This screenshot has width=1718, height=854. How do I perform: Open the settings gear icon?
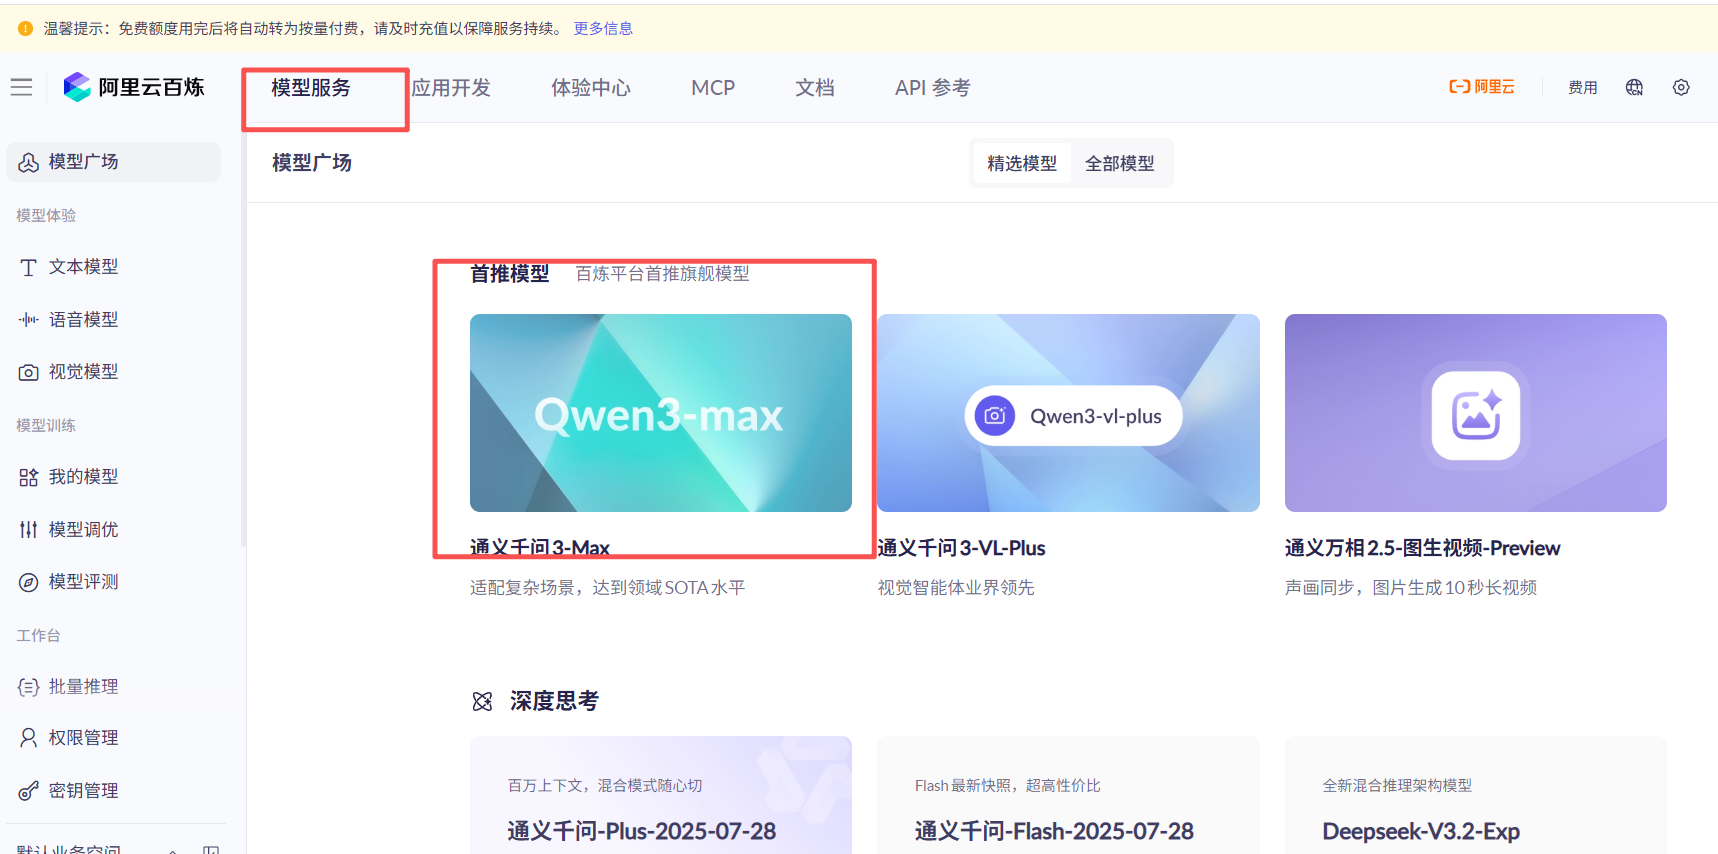[x=1681, y=87]
